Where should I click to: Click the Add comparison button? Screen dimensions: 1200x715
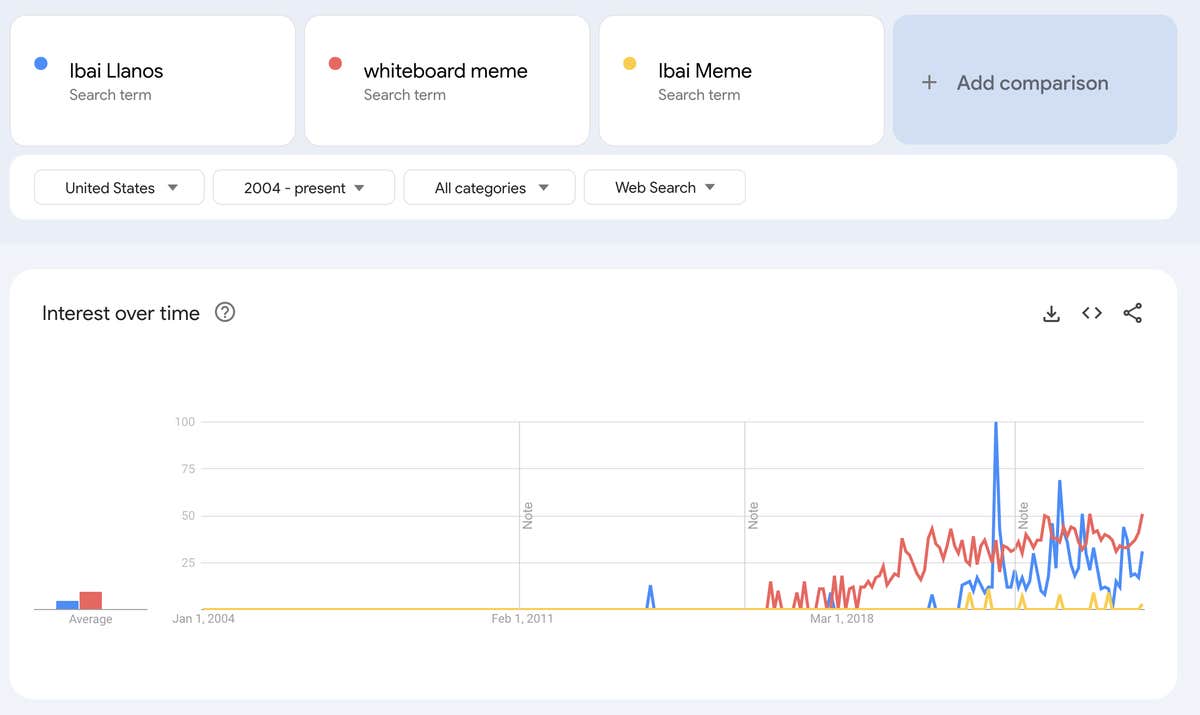pyautogui.click(x=1033, y=82)
